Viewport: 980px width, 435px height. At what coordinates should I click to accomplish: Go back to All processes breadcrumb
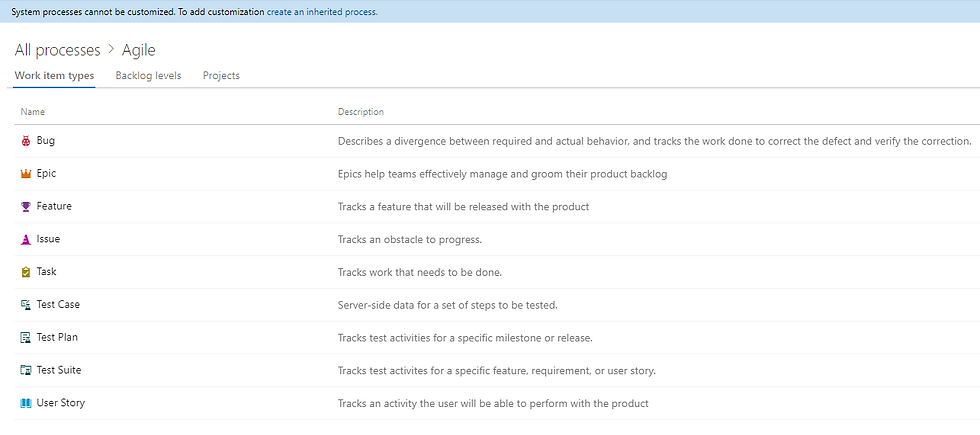pos(58,50)
